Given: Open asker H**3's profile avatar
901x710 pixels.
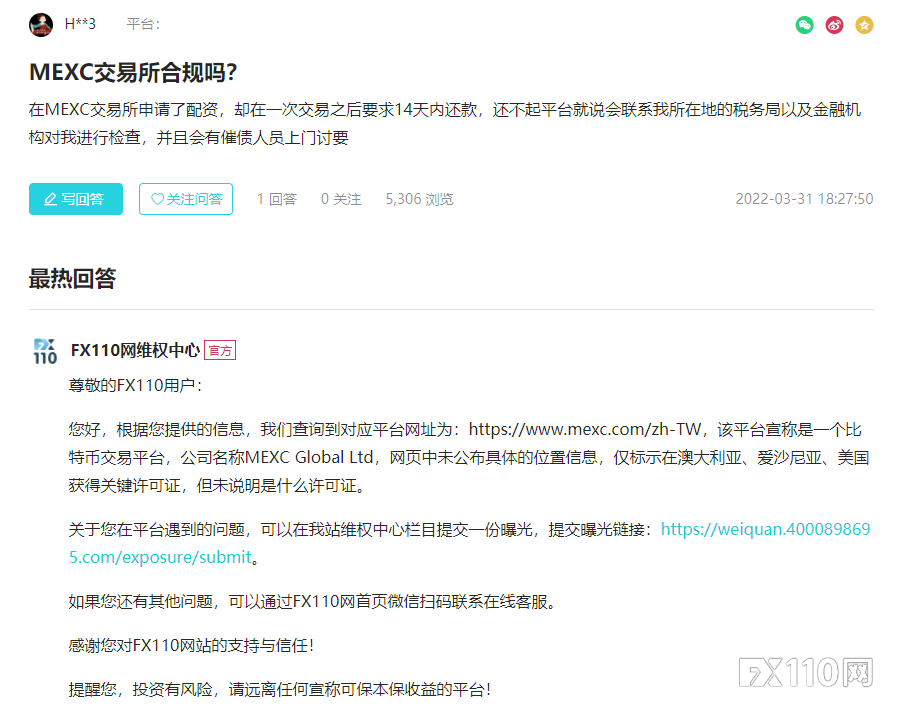Looking at the screenshot, I should coord(41,25).
